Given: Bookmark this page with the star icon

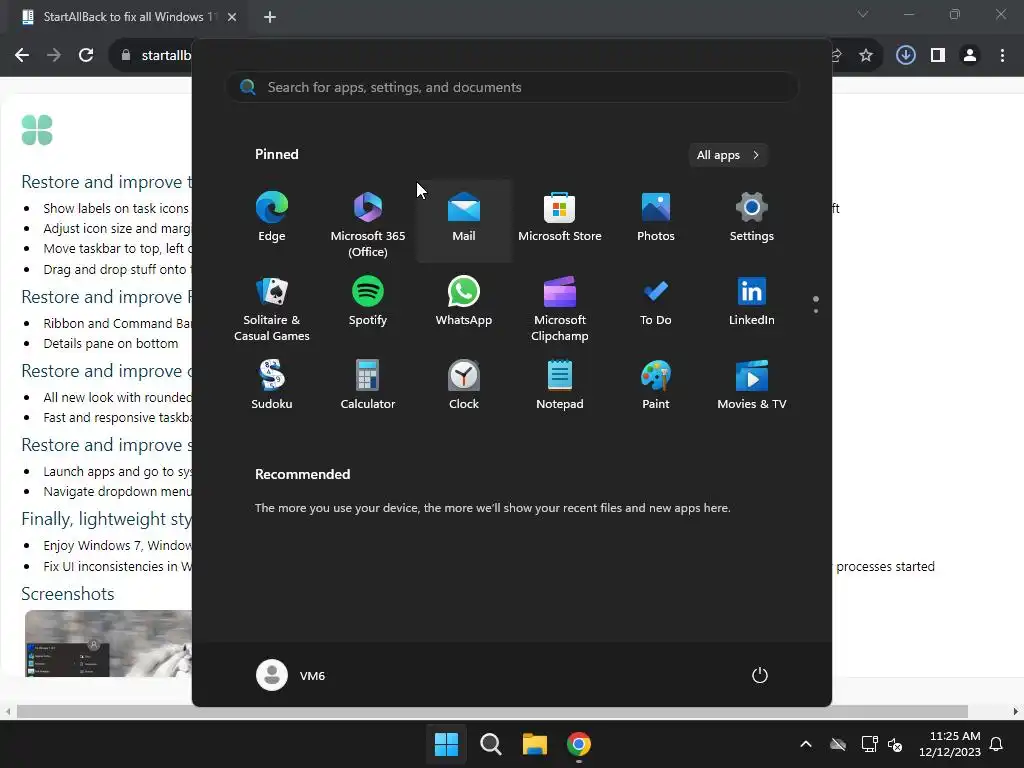Looking at the screenshot, I should (865, 56).
